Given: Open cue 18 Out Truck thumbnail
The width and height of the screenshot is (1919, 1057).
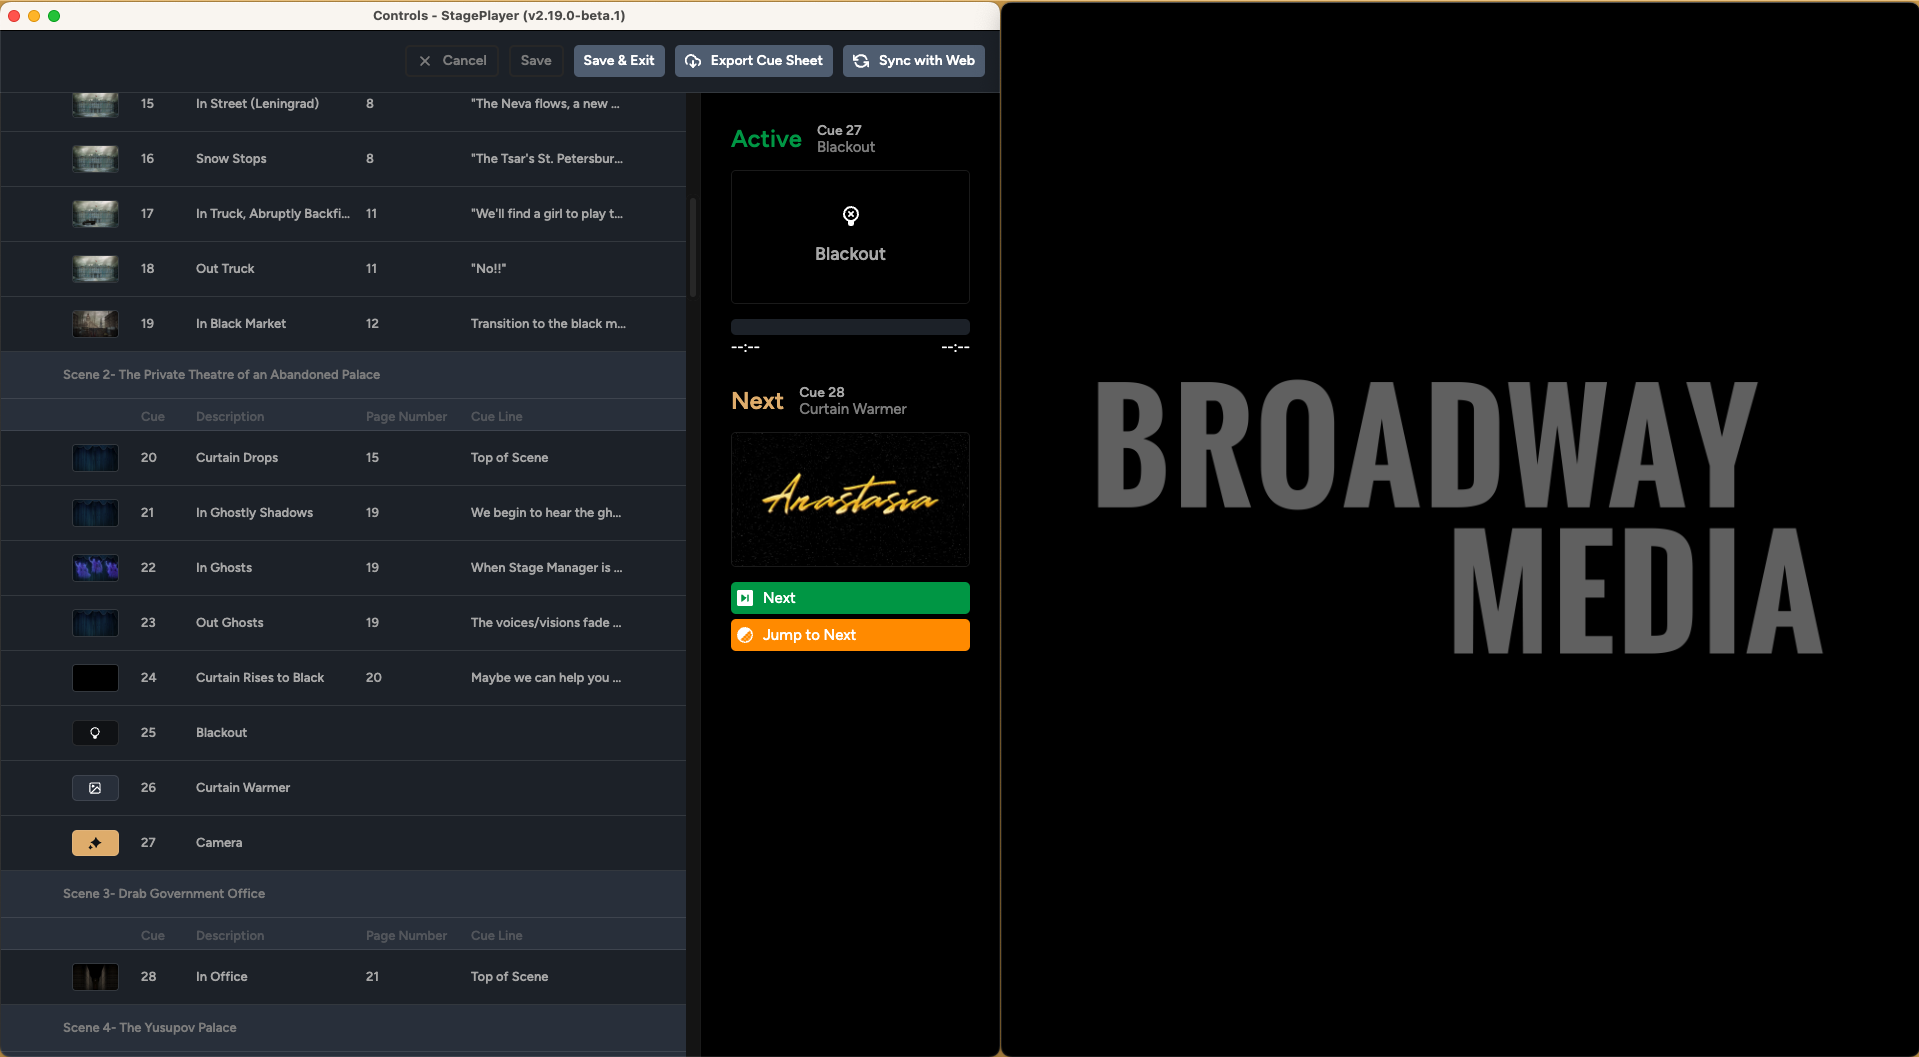Looking at the screenshot, I should coord(95,269).
